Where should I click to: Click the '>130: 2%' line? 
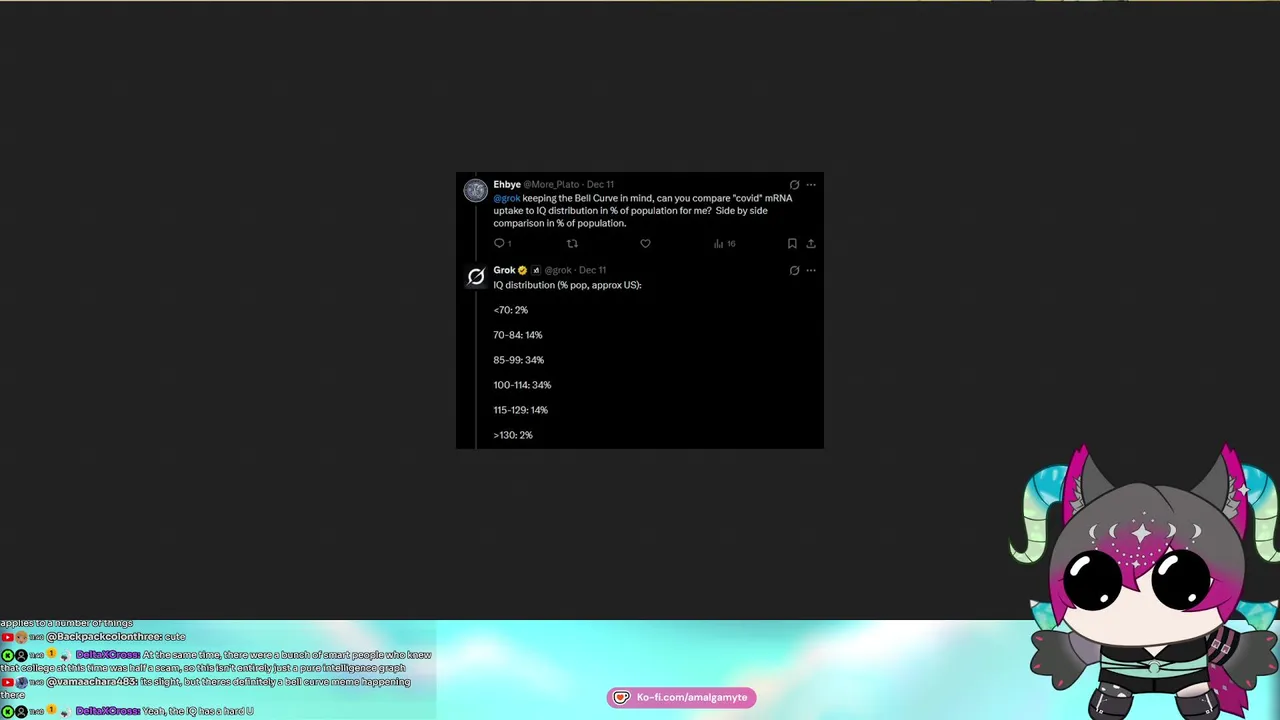click(x=513, y=435)
